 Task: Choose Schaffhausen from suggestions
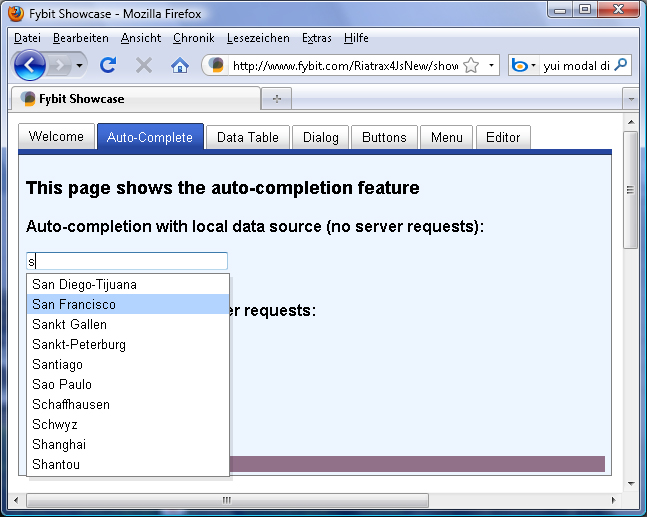coord(128,404)
